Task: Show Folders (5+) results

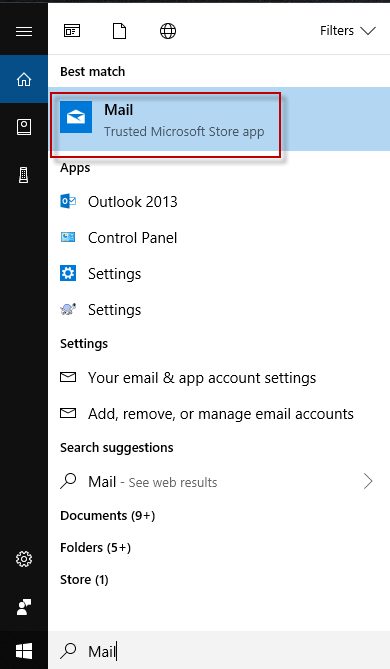Action: (x=96, y=548)
